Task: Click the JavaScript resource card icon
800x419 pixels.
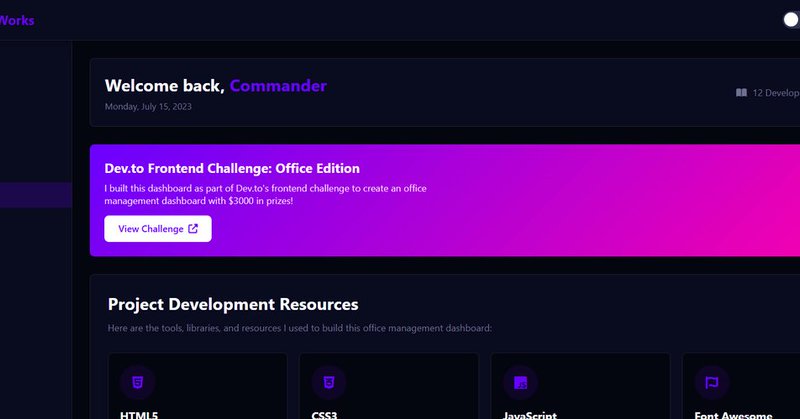Action: [x=520, y=382]
